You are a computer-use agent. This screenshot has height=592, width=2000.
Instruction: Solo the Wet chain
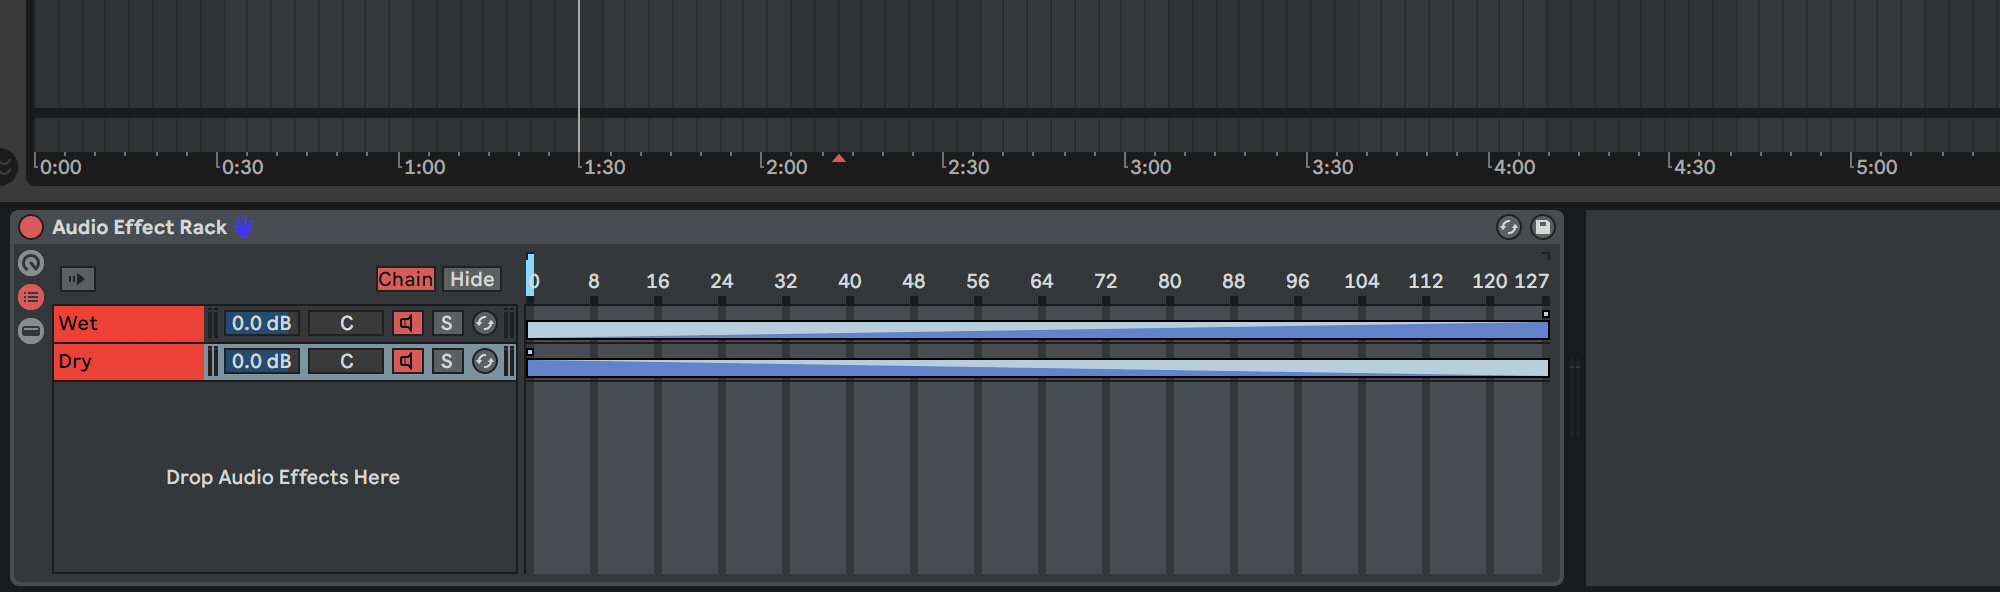[447, 323]
